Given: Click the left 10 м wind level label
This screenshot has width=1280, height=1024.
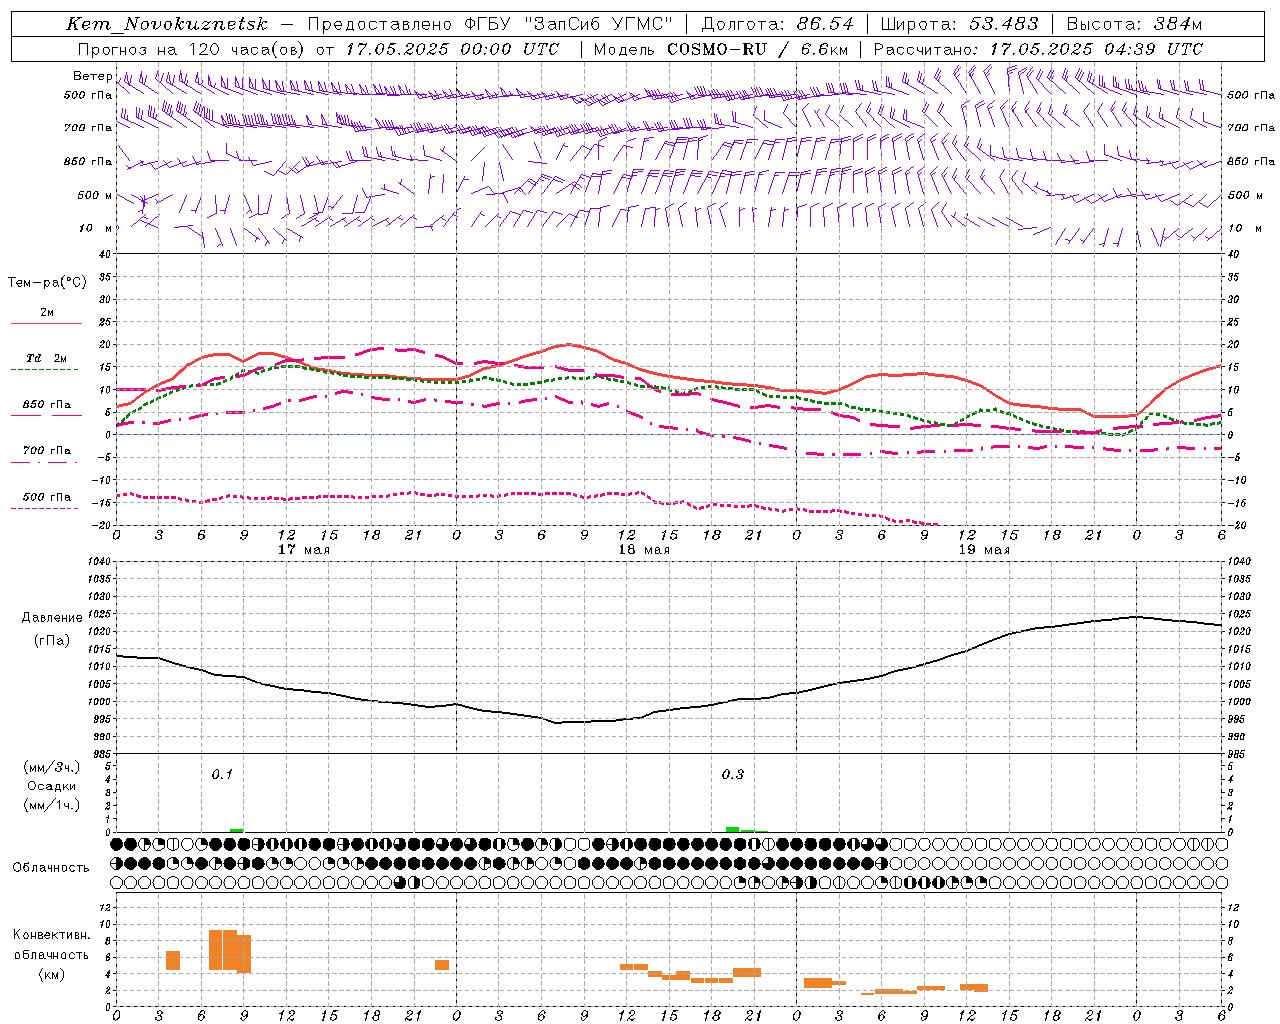Looking at the screenshot, I should pyautogui.click(x=95, y=228).
